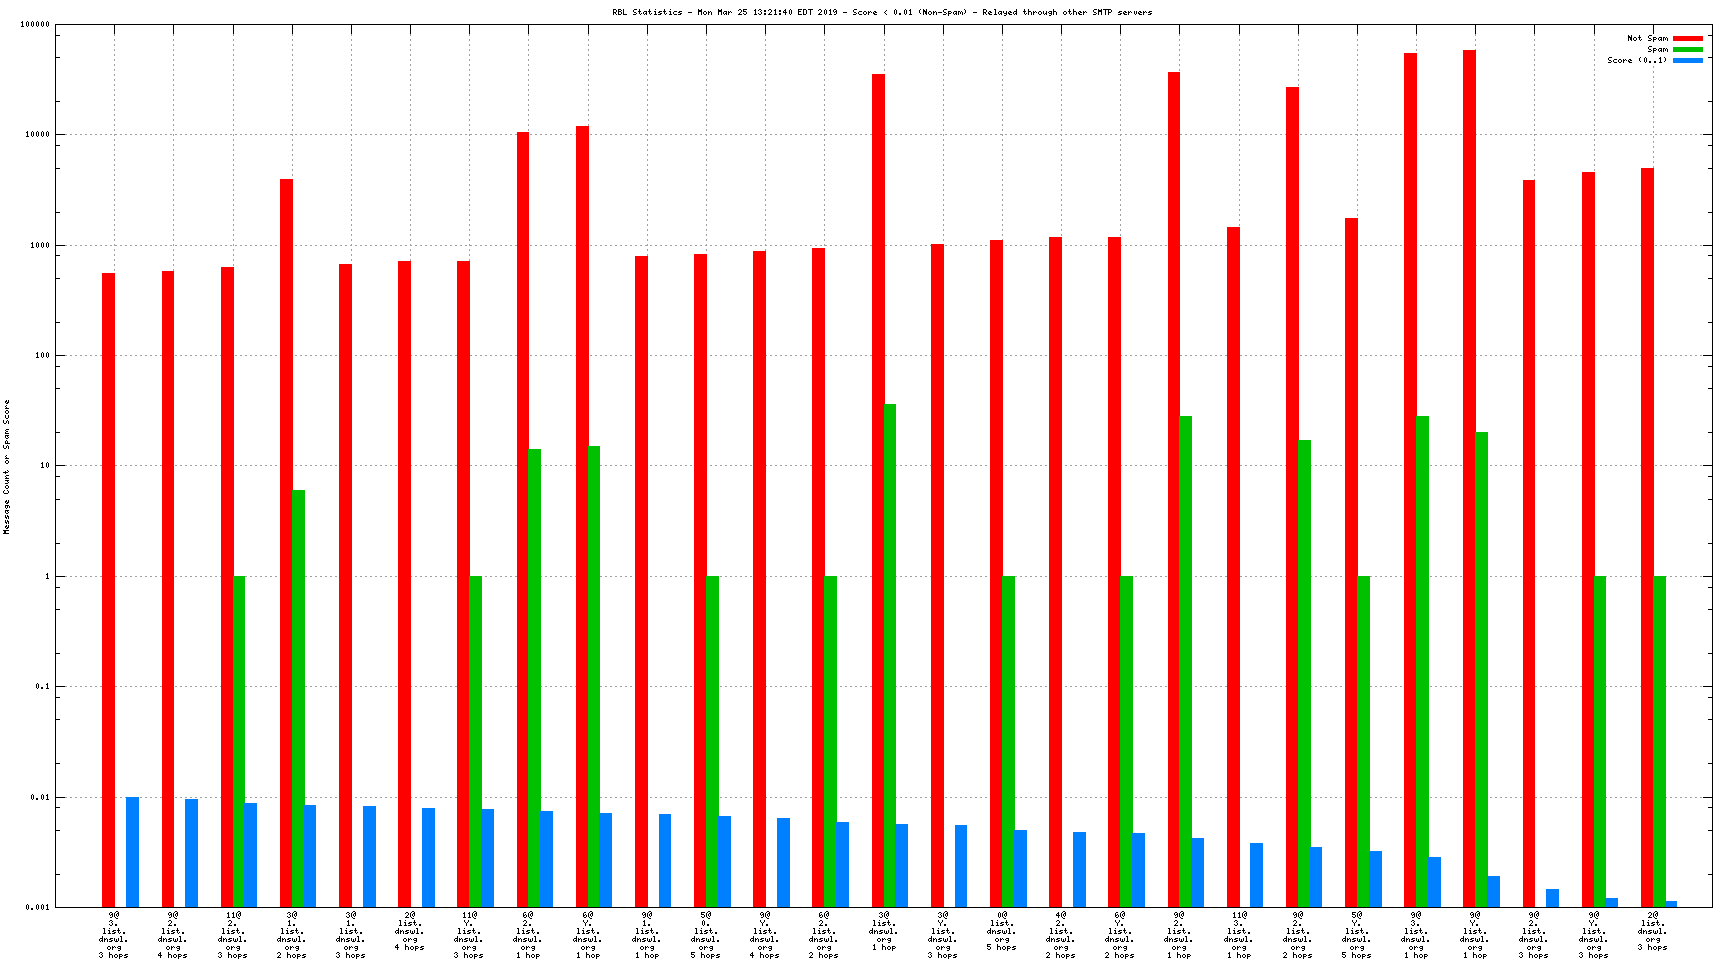
Task: Click the "Score (0..1)" legend text
Action: click(1637, 60)
